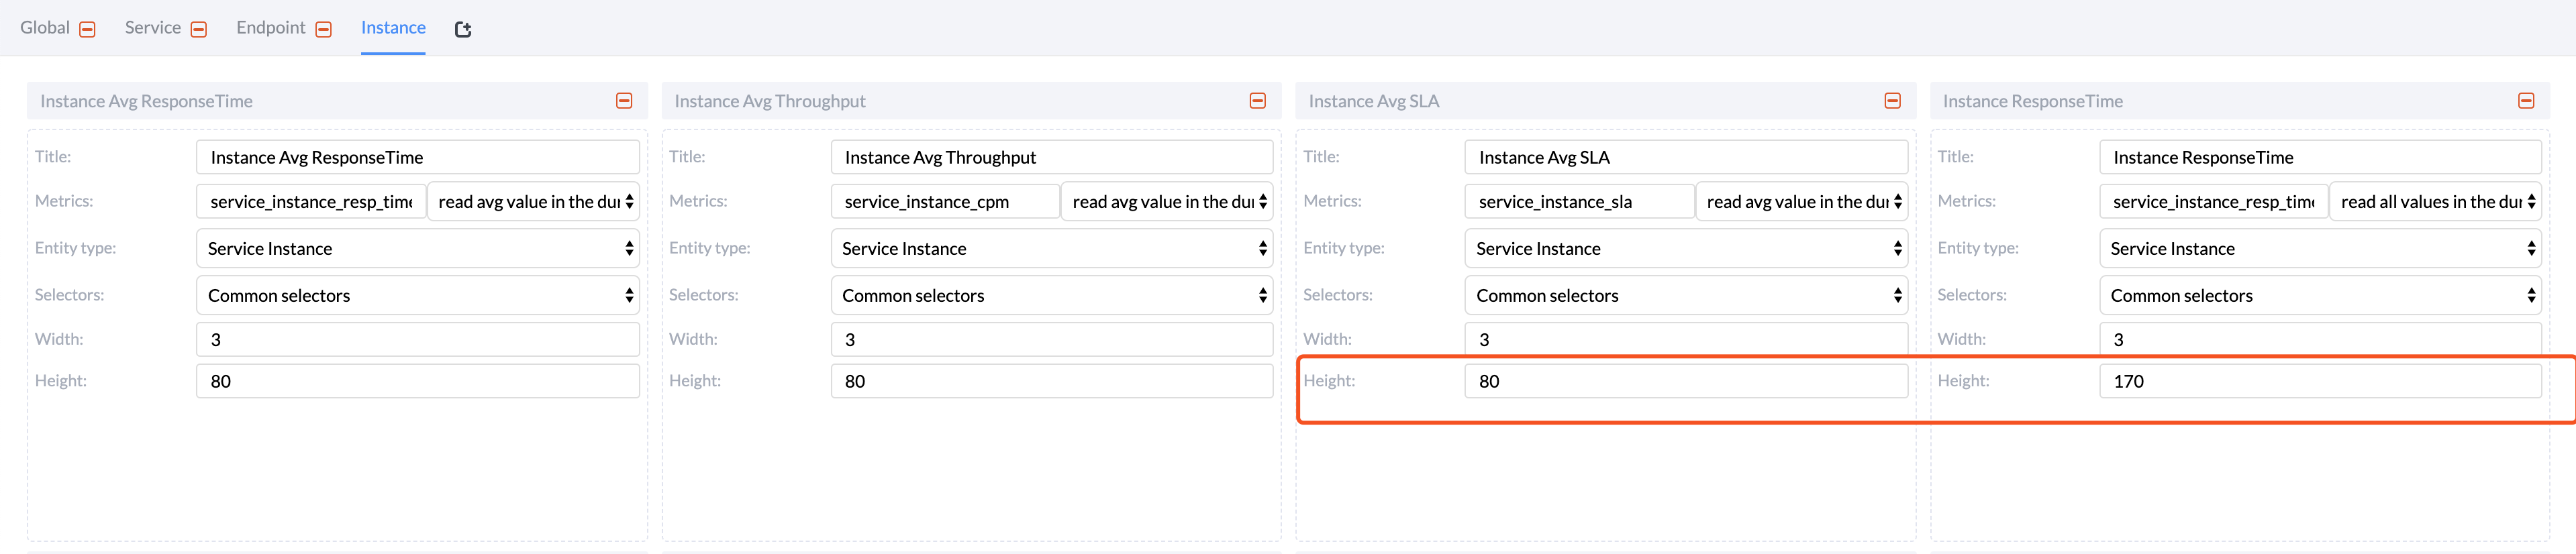This screenshot has height=554, width=2576.
Task: Click the service_instance_cpm metrics field
Action: tap(944, 201)
